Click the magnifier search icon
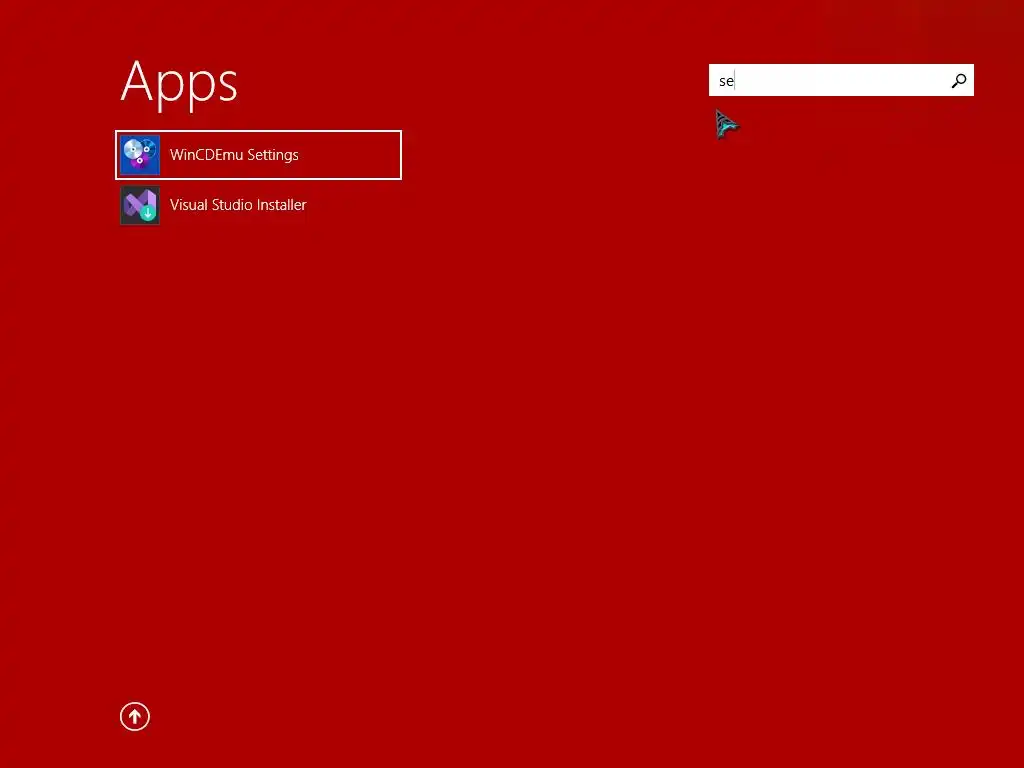Screen dimensions: 1024x768 coord(958,80)
